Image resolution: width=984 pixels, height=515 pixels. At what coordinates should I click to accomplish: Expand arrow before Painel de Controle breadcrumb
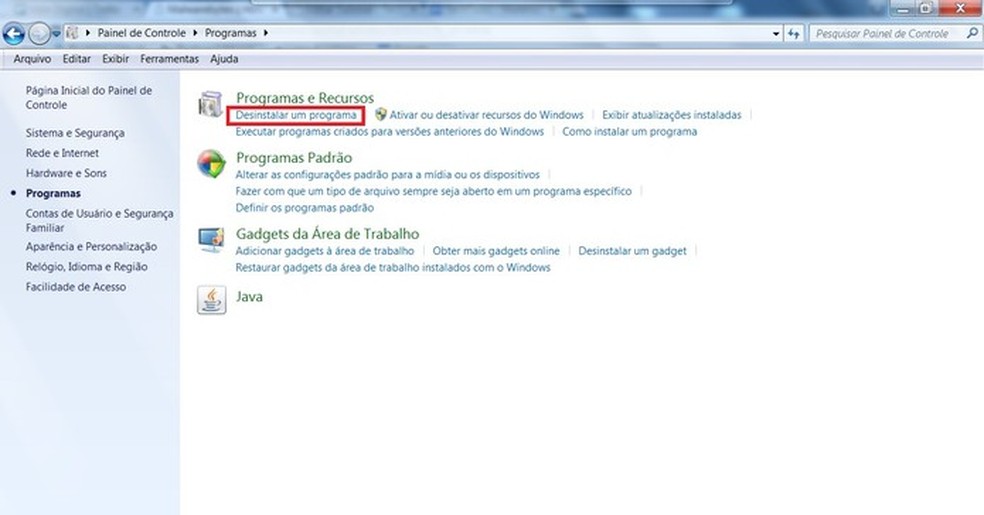tap(88, 33)
